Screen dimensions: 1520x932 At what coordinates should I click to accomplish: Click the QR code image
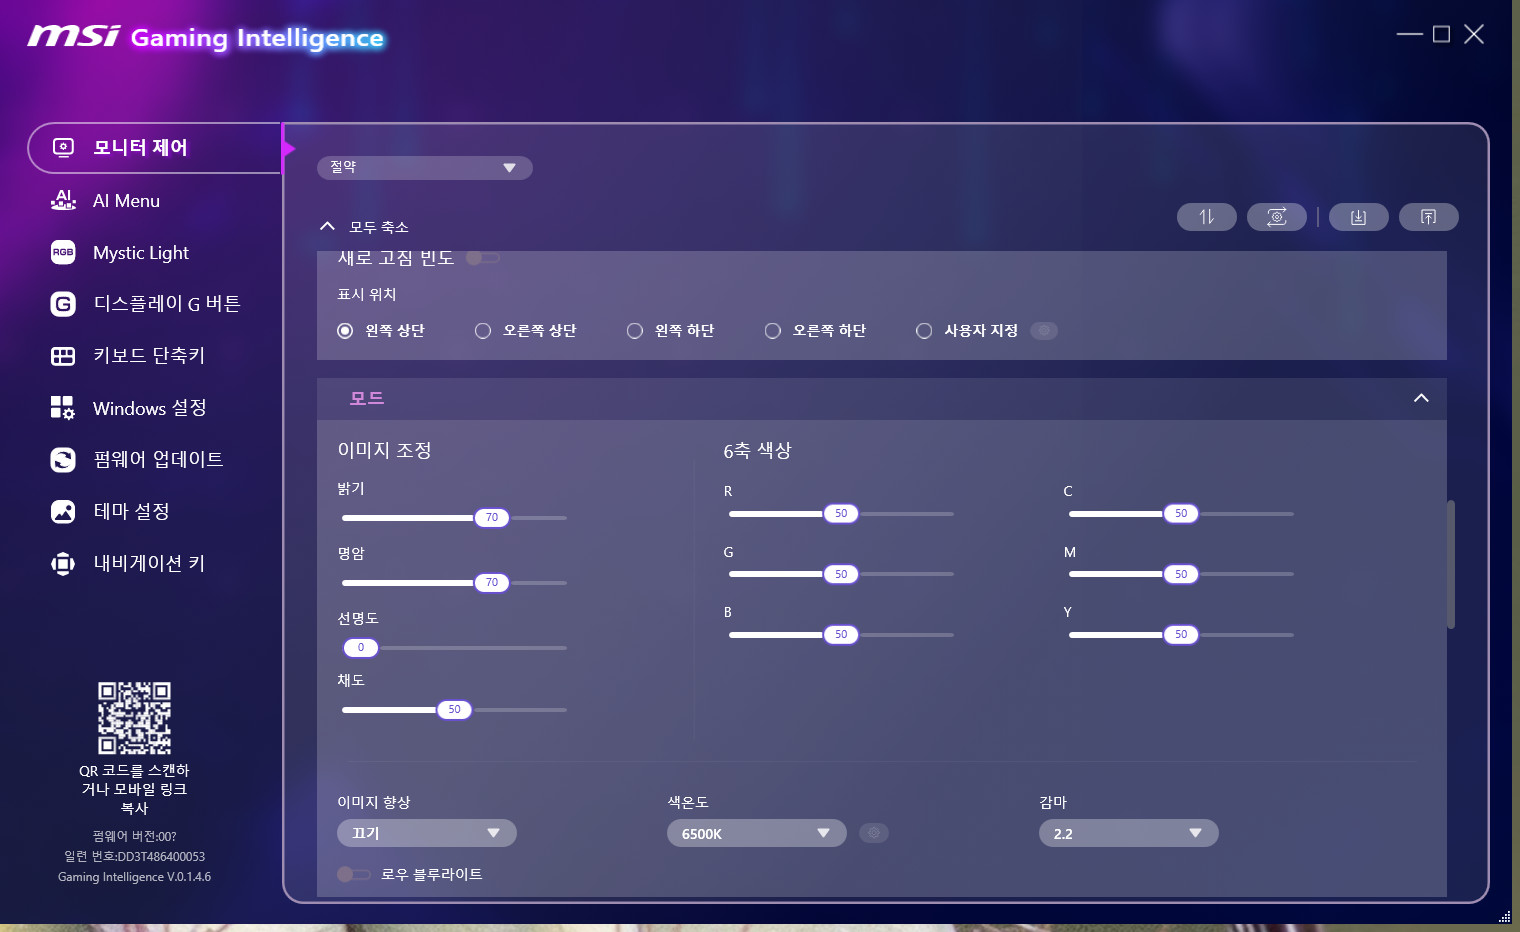click(x=135, y=718)
